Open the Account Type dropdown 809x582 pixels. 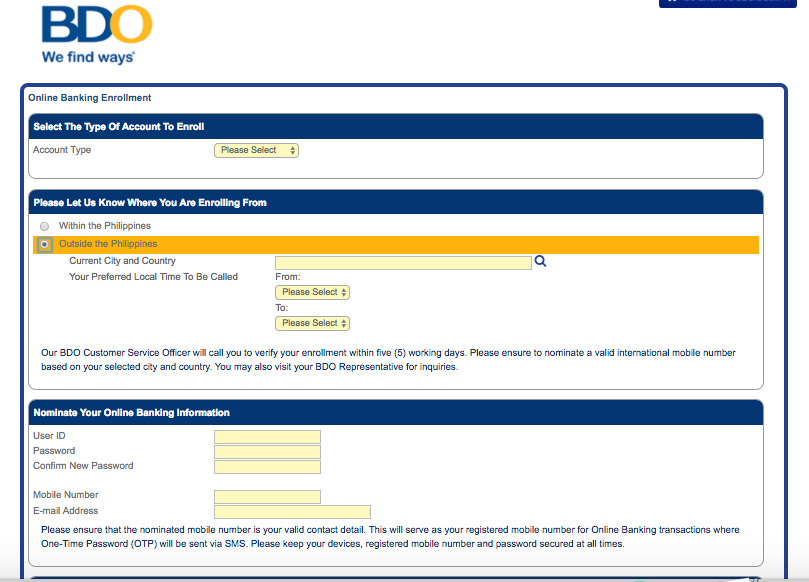click(x=255, y=149)
